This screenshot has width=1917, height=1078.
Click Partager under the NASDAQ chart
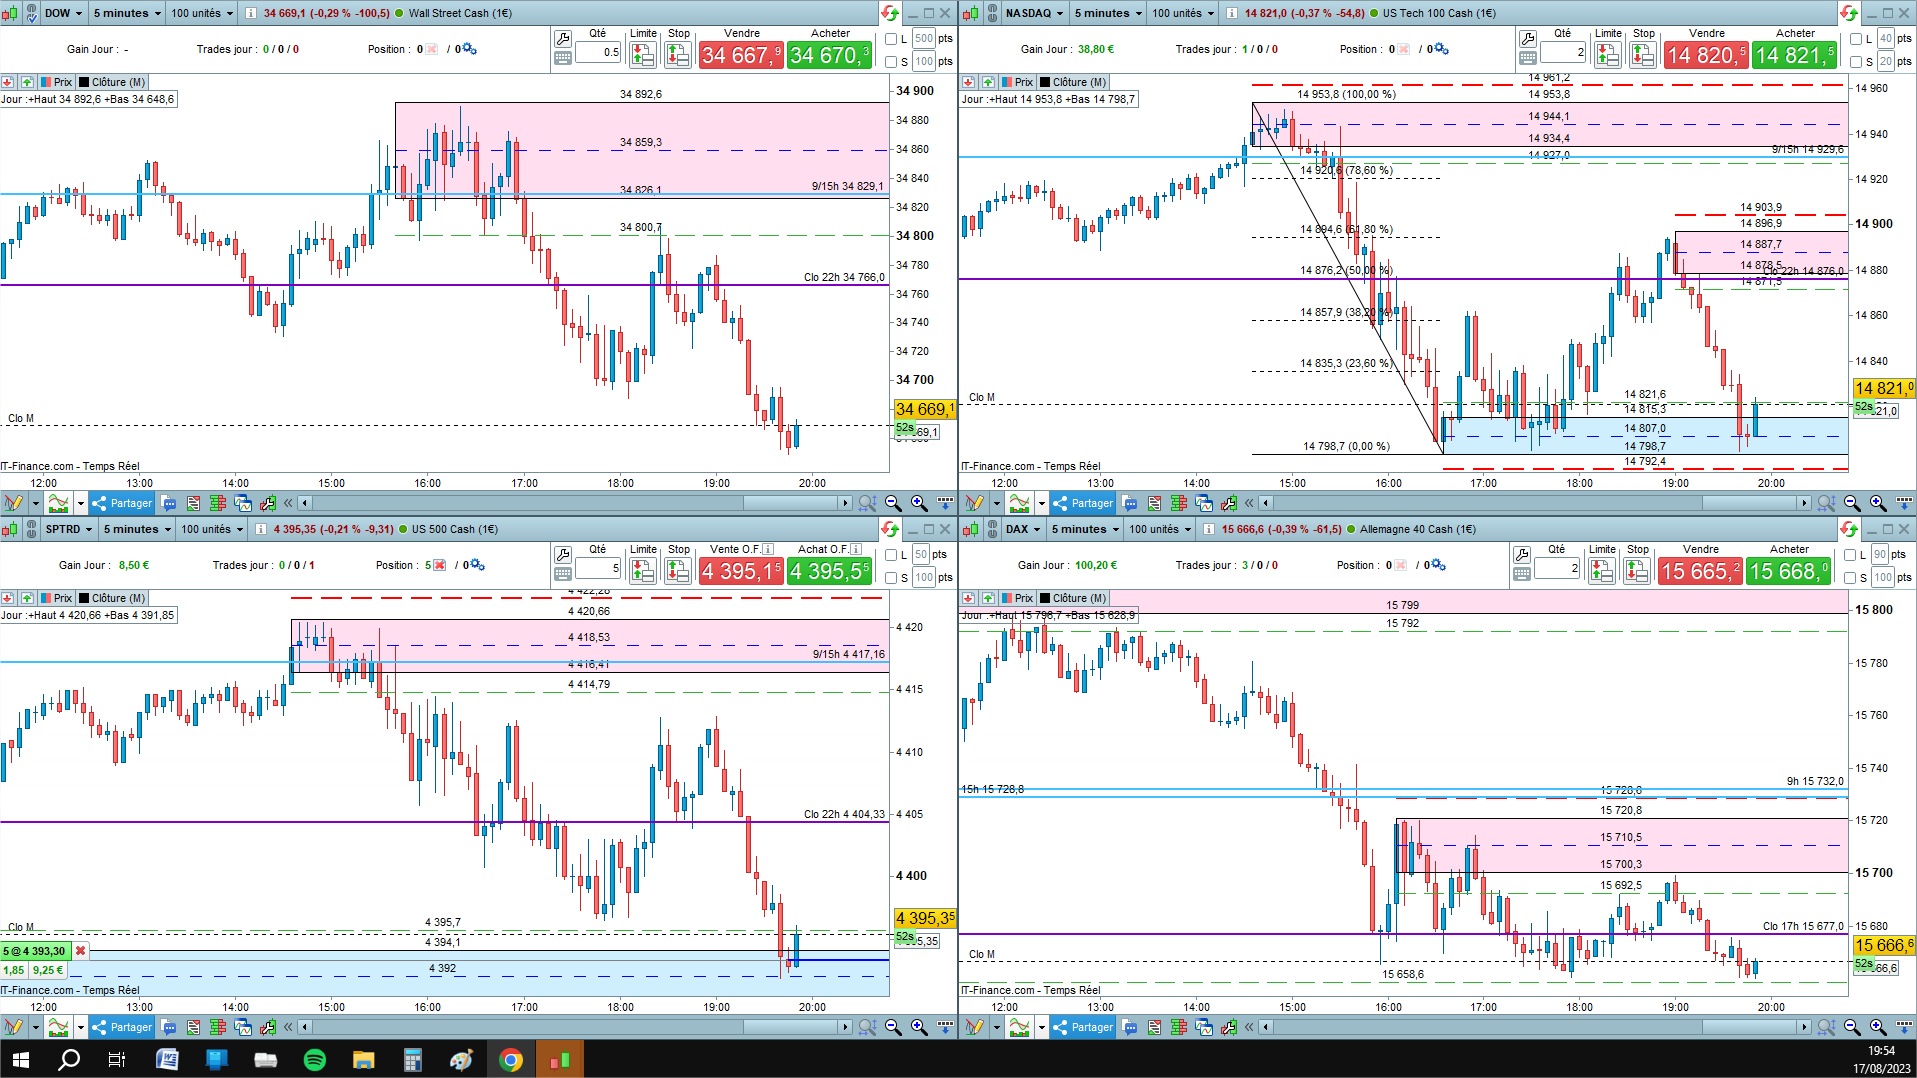tap(1082, 503)
